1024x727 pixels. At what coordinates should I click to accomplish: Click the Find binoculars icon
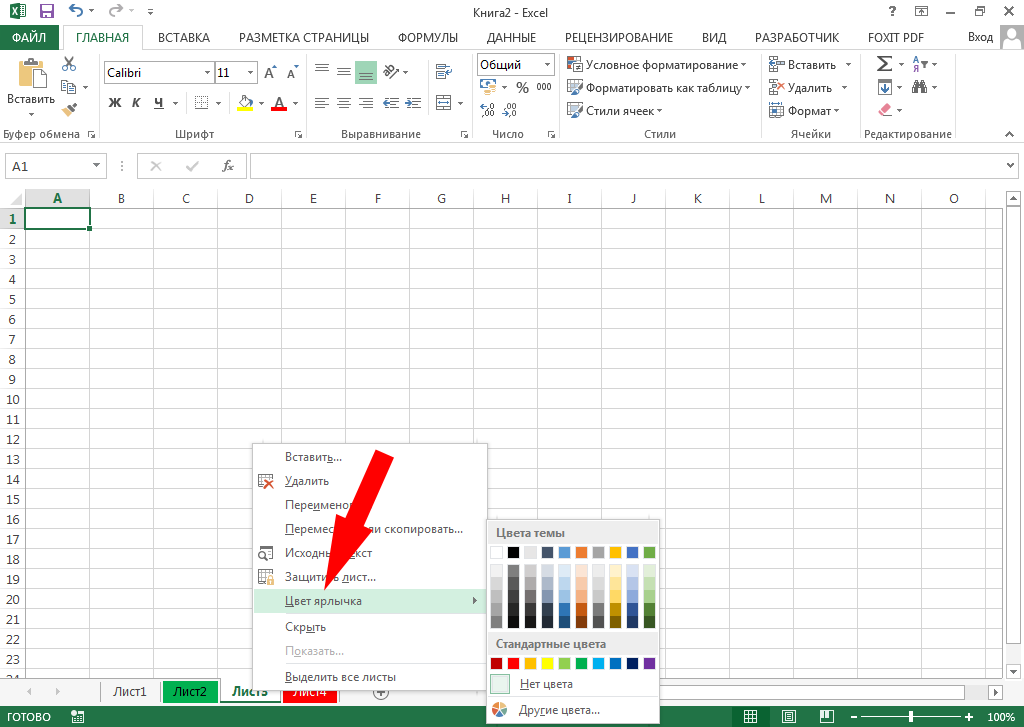919,87
